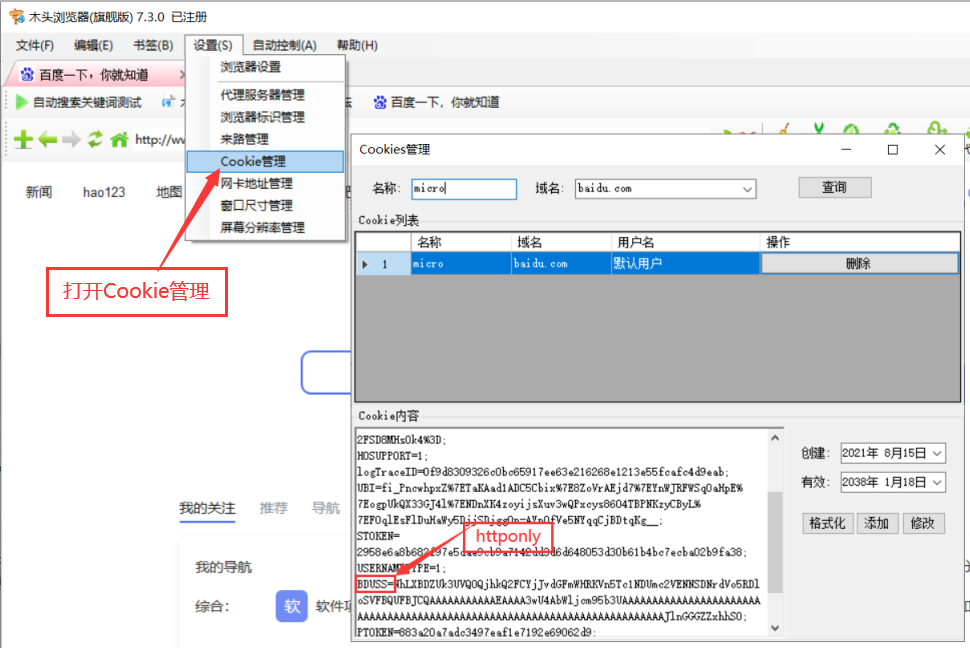
Task: Click the green back arrow icon
Action: [x=46, y=140]
